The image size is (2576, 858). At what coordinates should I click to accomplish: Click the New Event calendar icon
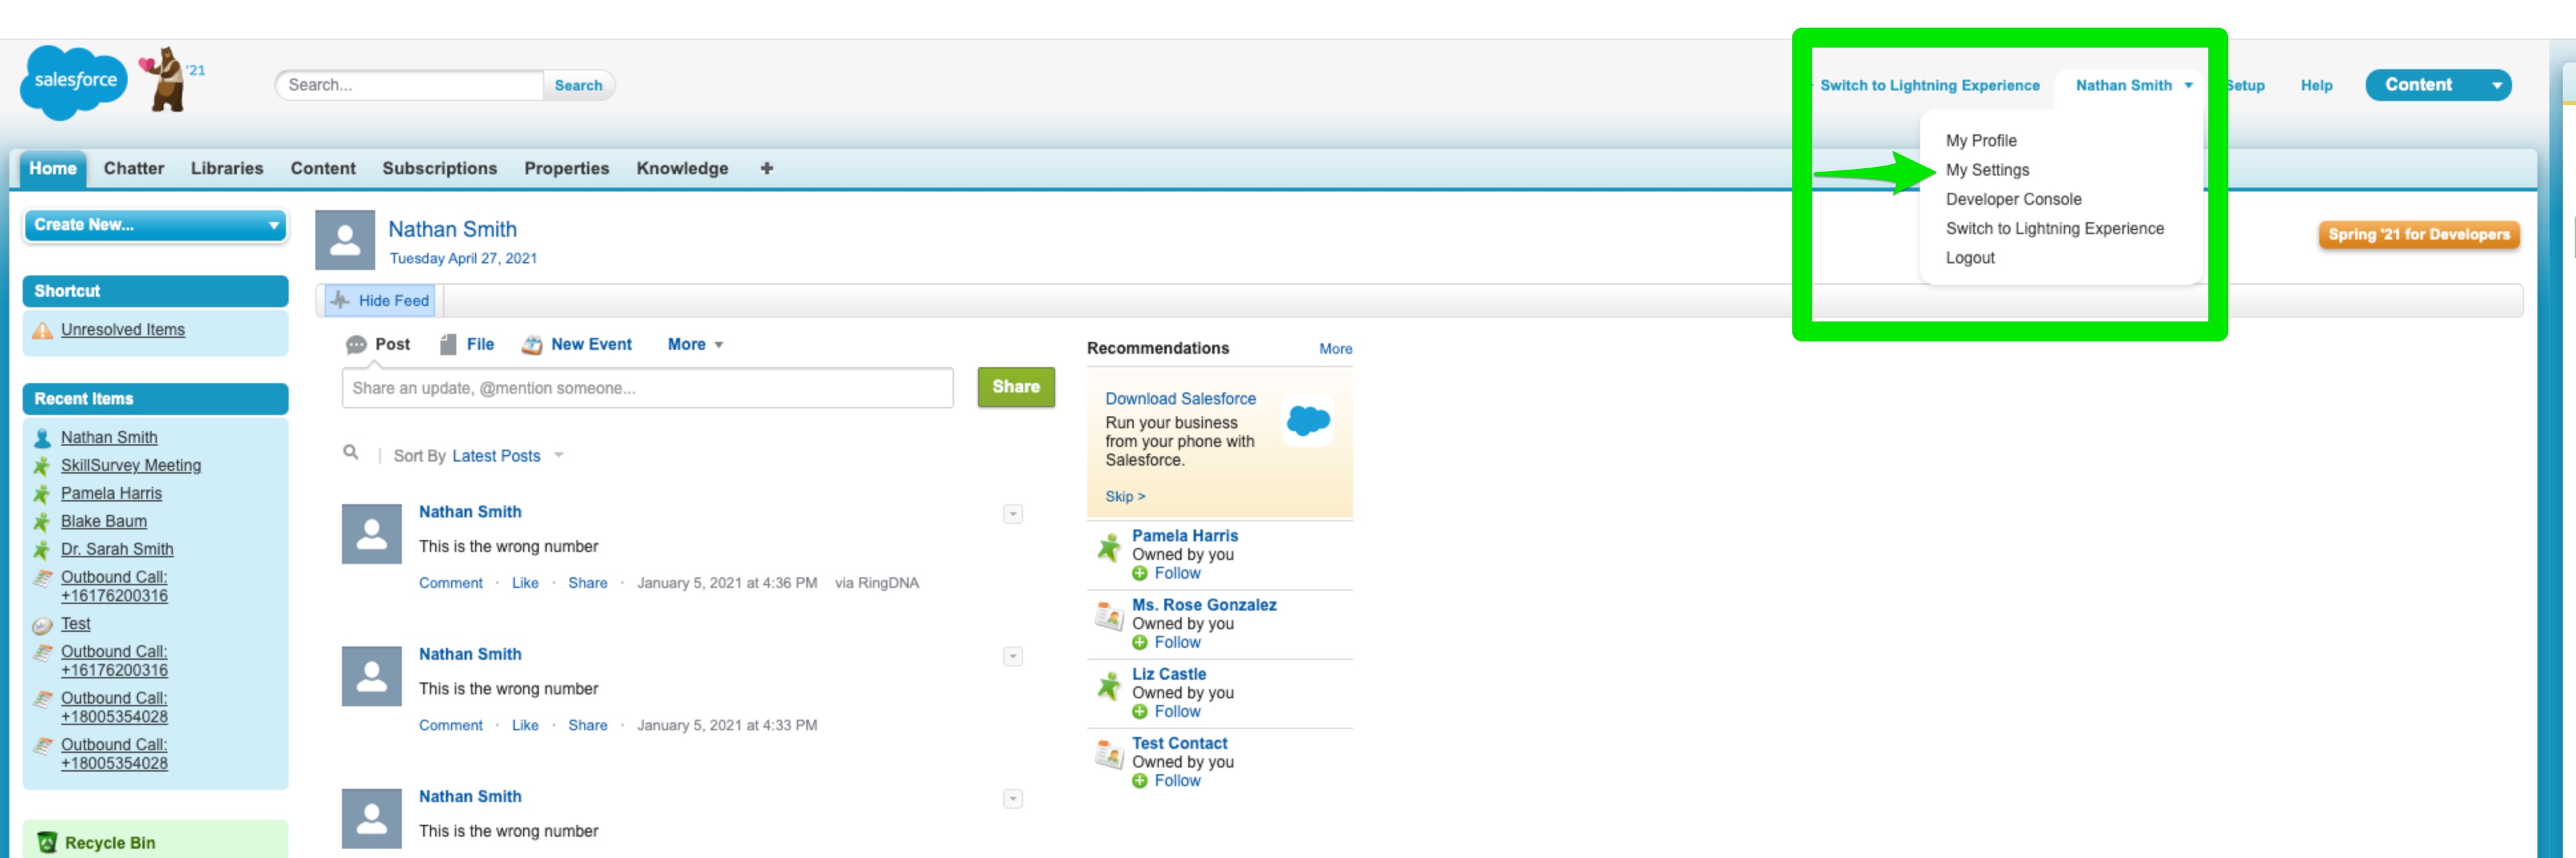(x=532, y=344)
